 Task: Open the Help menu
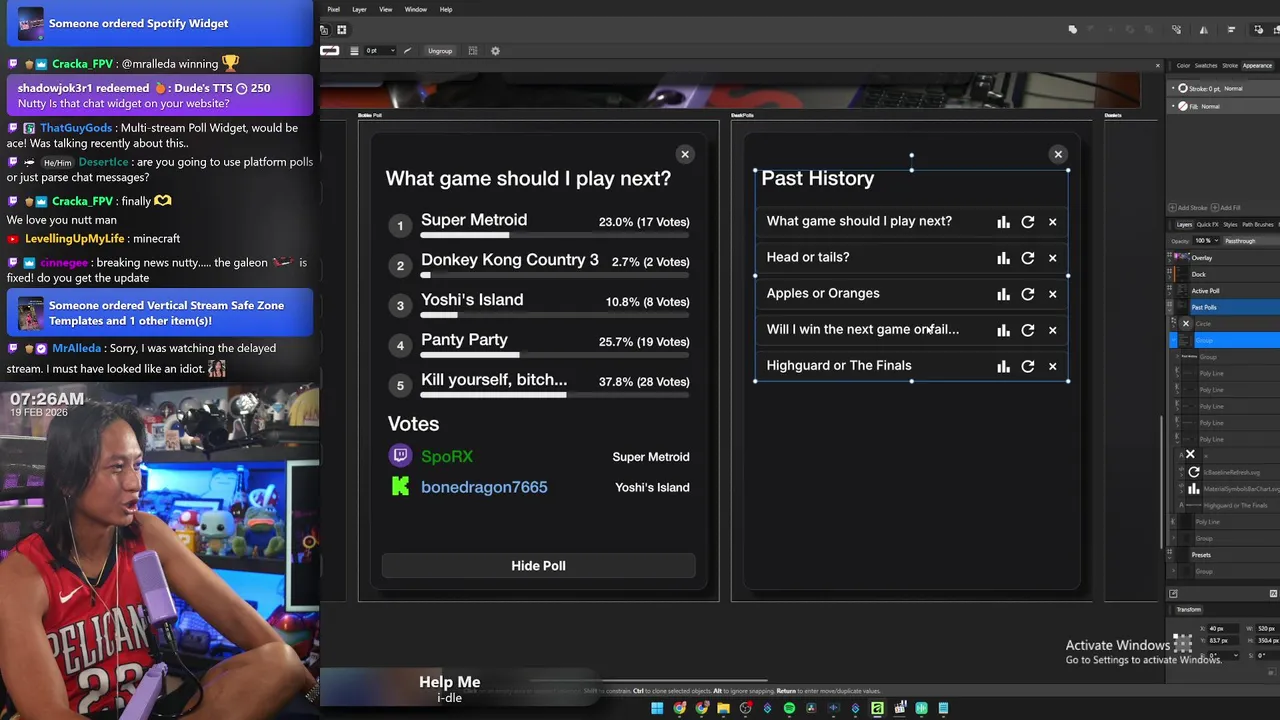point(446,10)
